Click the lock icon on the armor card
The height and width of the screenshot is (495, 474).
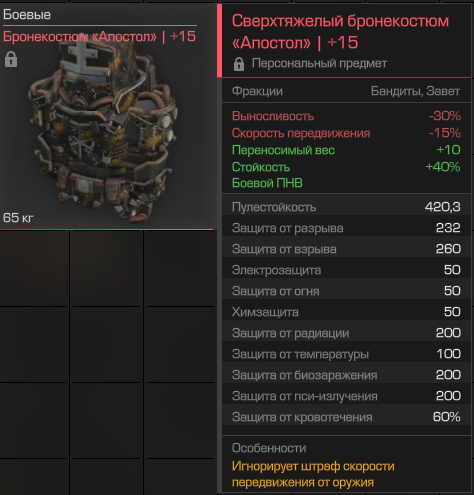(11, 60)
